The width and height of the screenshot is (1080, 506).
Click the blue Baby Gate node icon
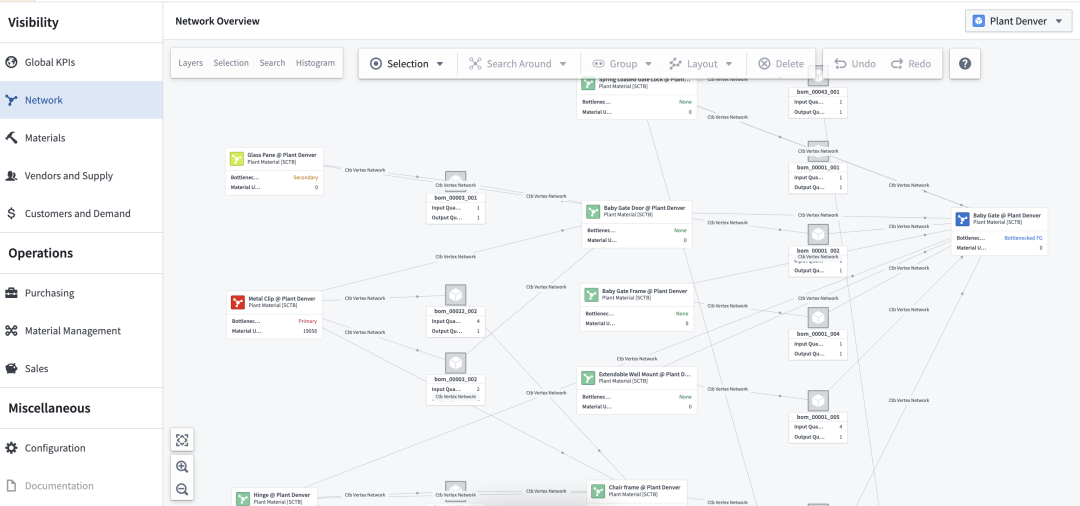click(962, 218)
